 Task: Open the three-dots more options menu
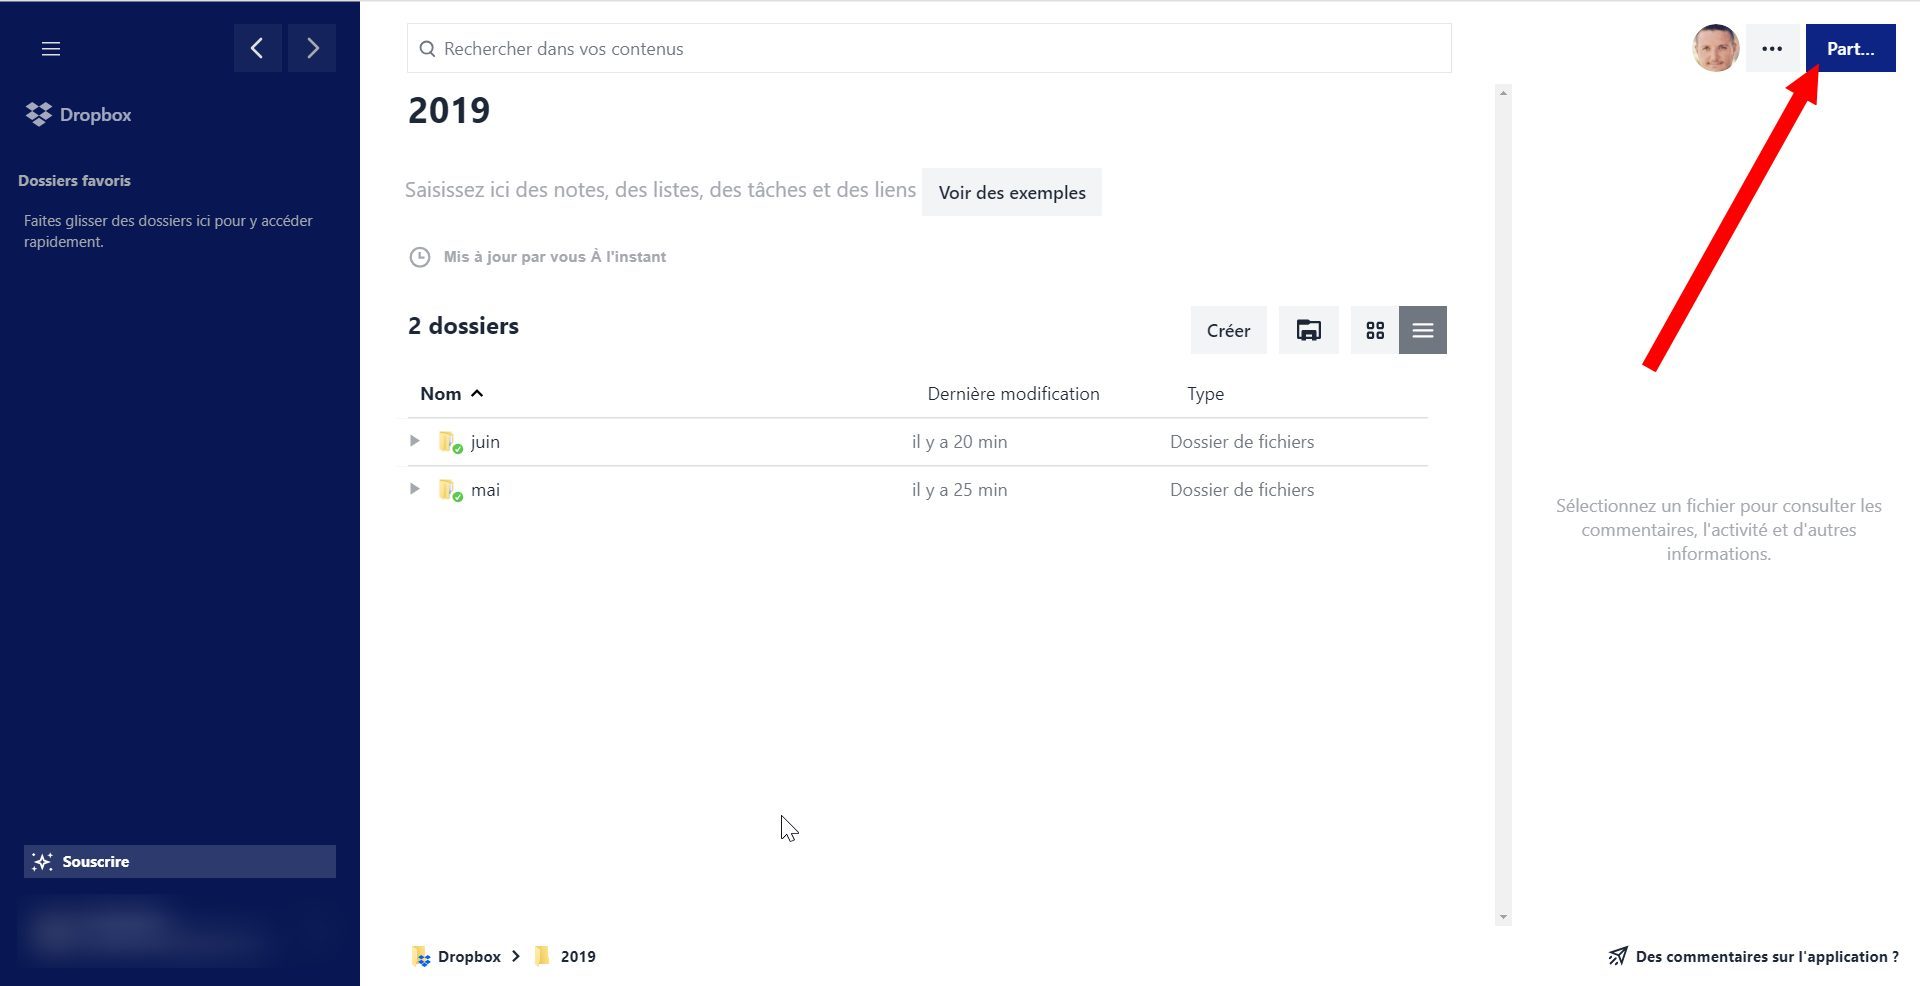tap(1772, 48)
